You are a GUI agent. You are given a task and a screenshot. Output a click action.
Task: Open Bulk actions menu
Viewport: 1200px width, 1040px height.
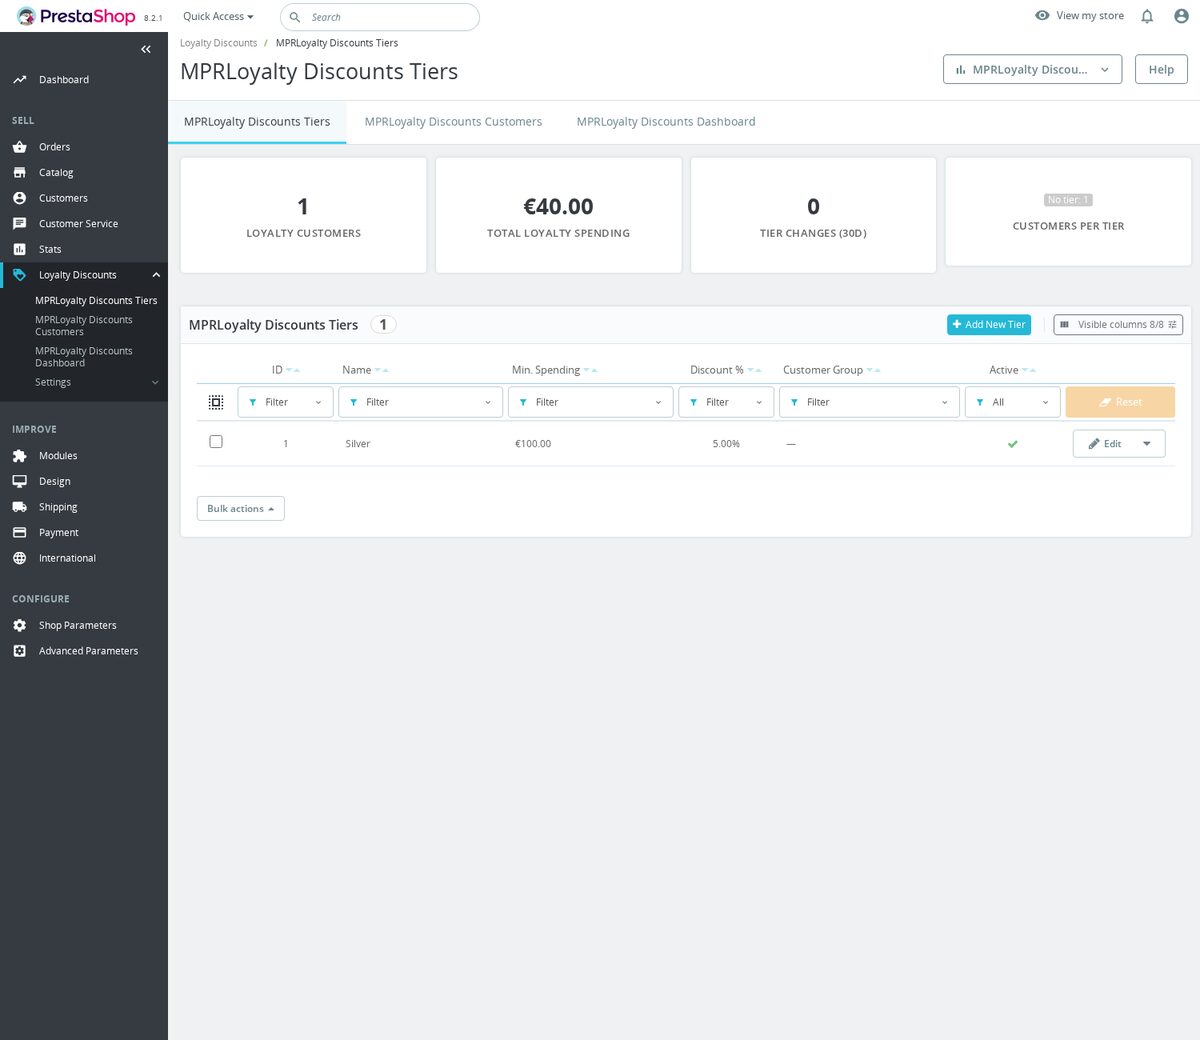[x=241, y=509]
